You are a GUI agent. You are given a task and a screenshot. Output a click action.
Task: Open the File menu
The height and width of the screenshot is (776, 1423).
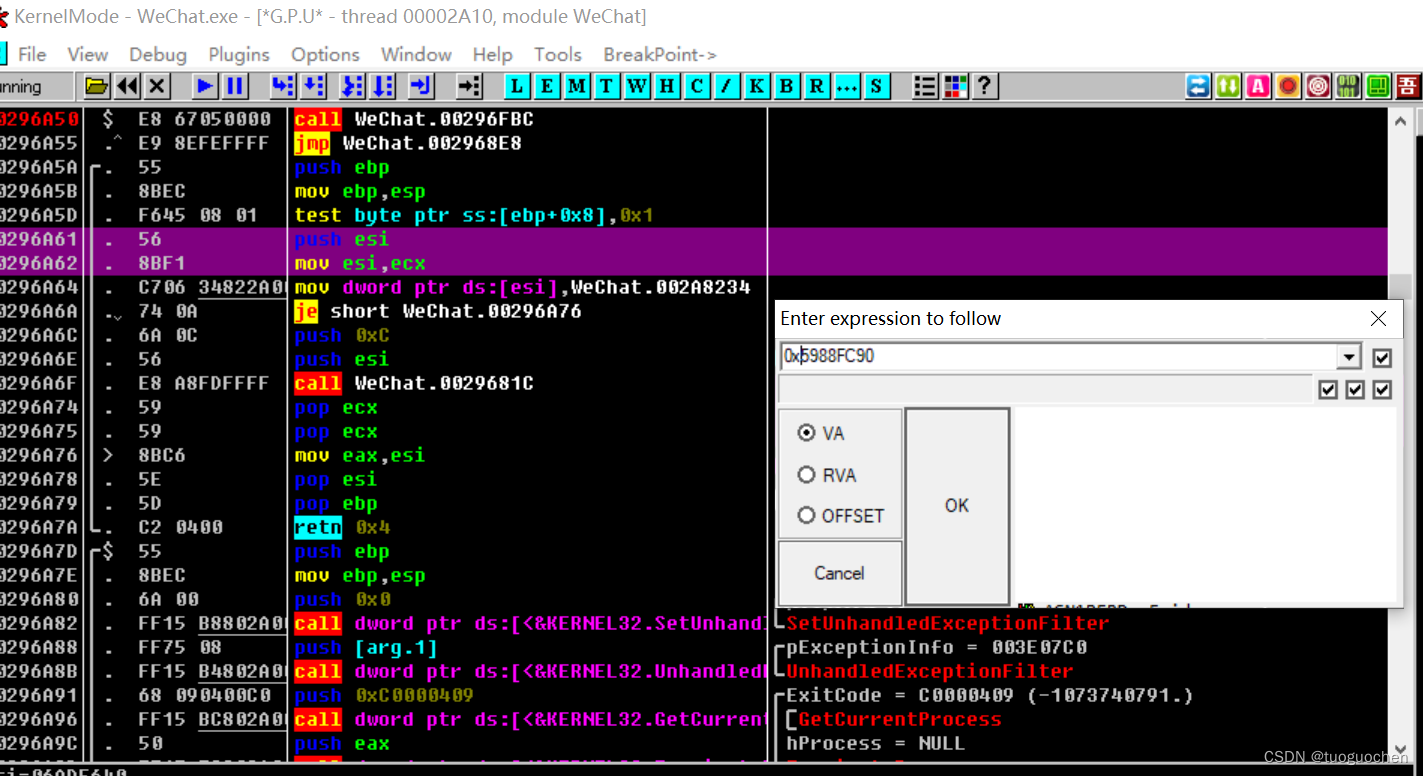pos(32,54)
